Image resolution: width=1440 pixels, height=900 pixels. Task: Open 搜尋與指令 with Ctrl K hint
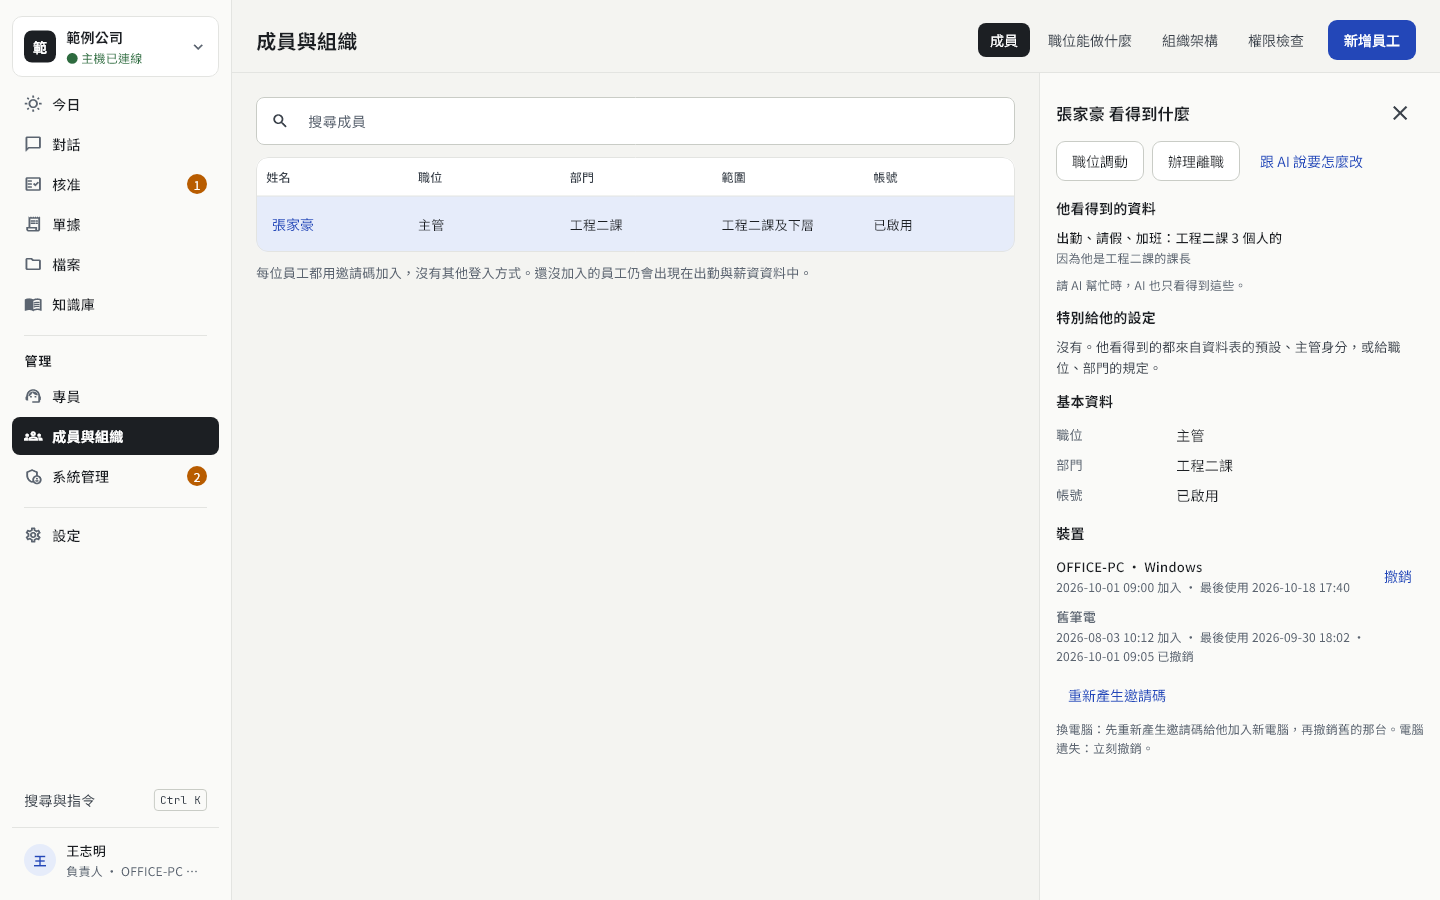pyautogui.click(x=115, y=800)
